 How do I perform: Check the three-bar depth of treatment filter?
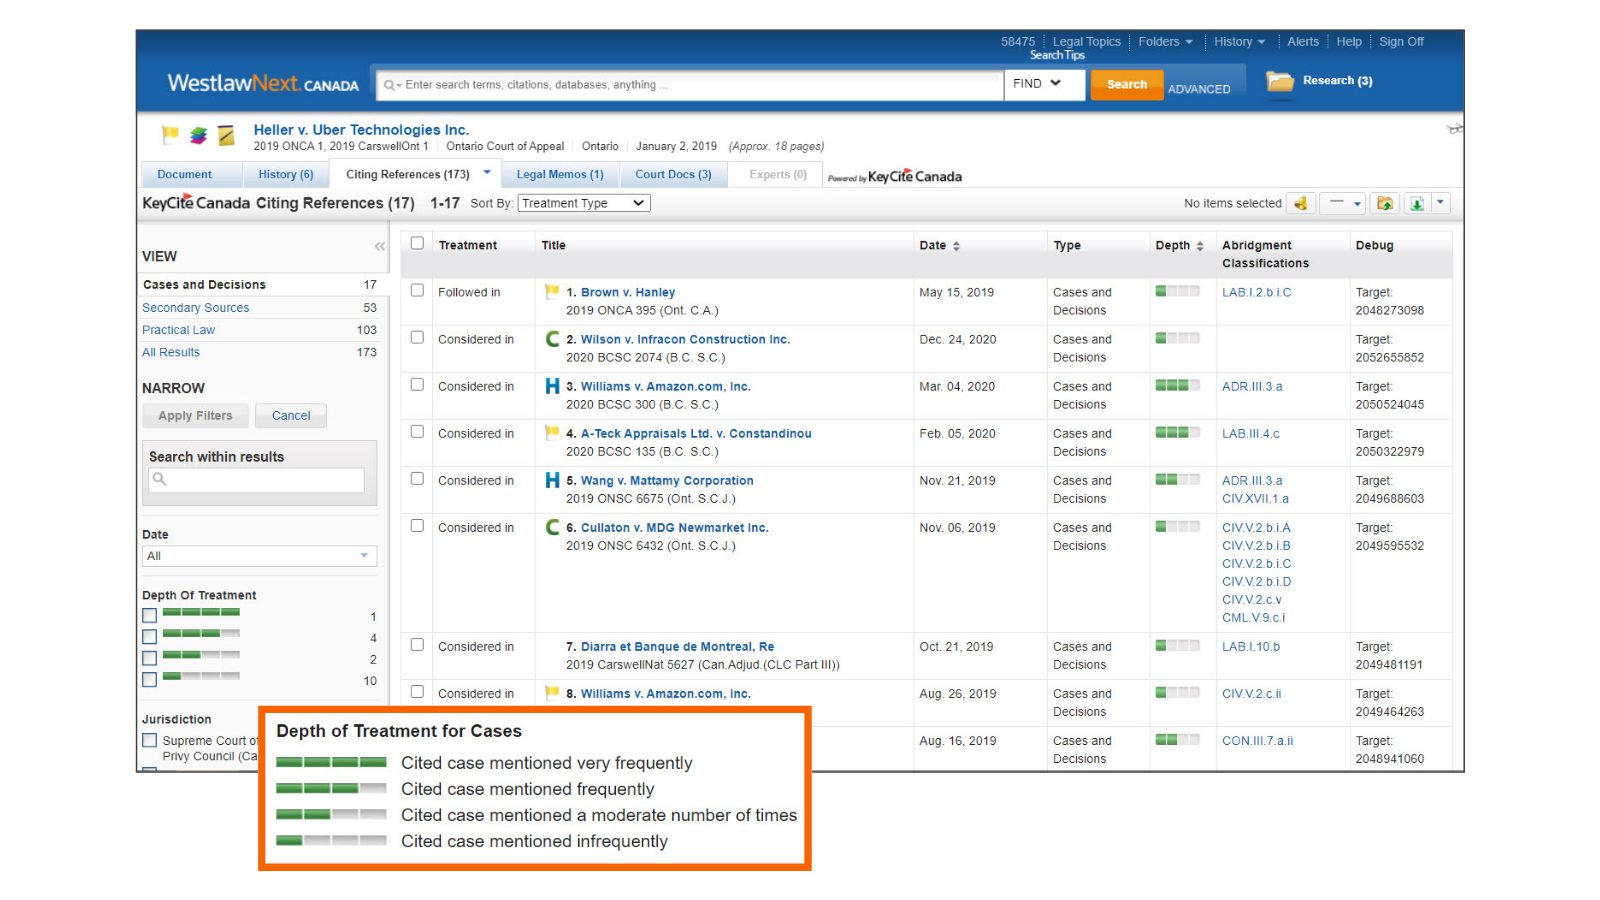pos(149,637)
